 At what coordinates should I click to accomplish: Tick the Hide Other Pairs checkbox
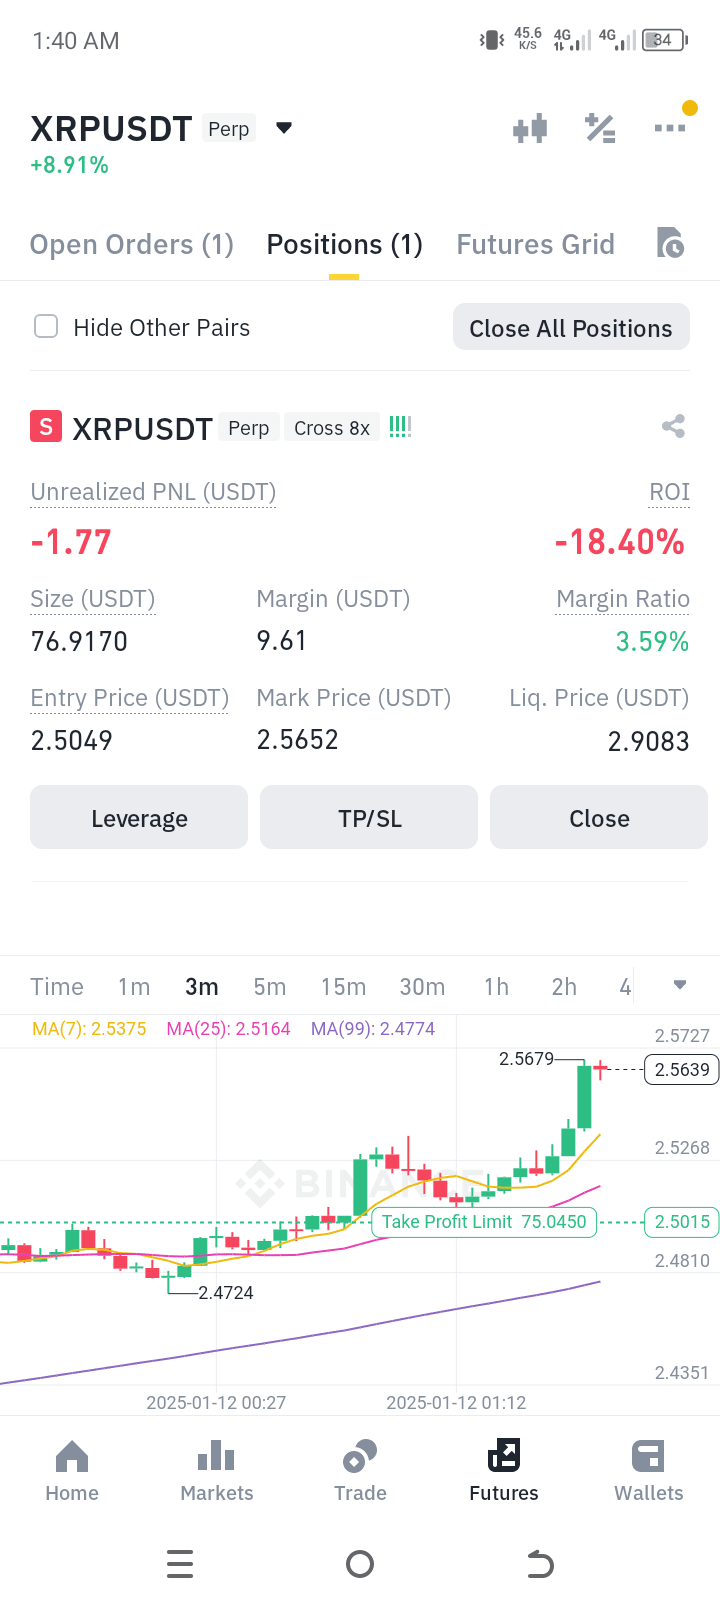[x=46, y=327]
